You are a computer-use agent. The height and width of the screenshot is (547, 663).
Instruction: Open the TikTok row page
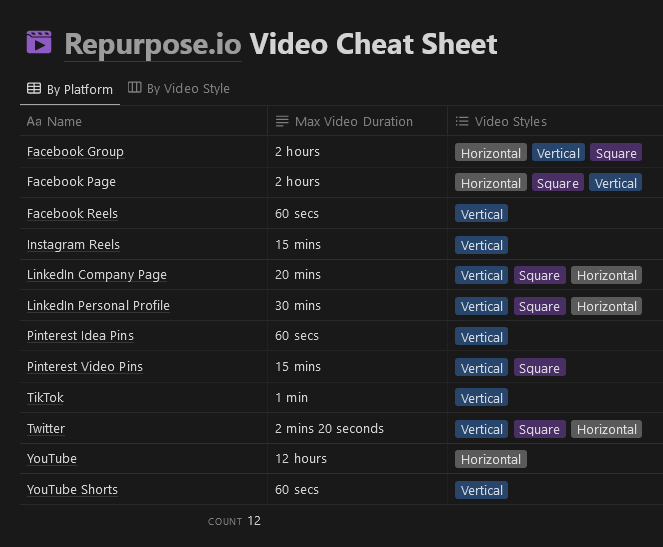click(45, 397)
